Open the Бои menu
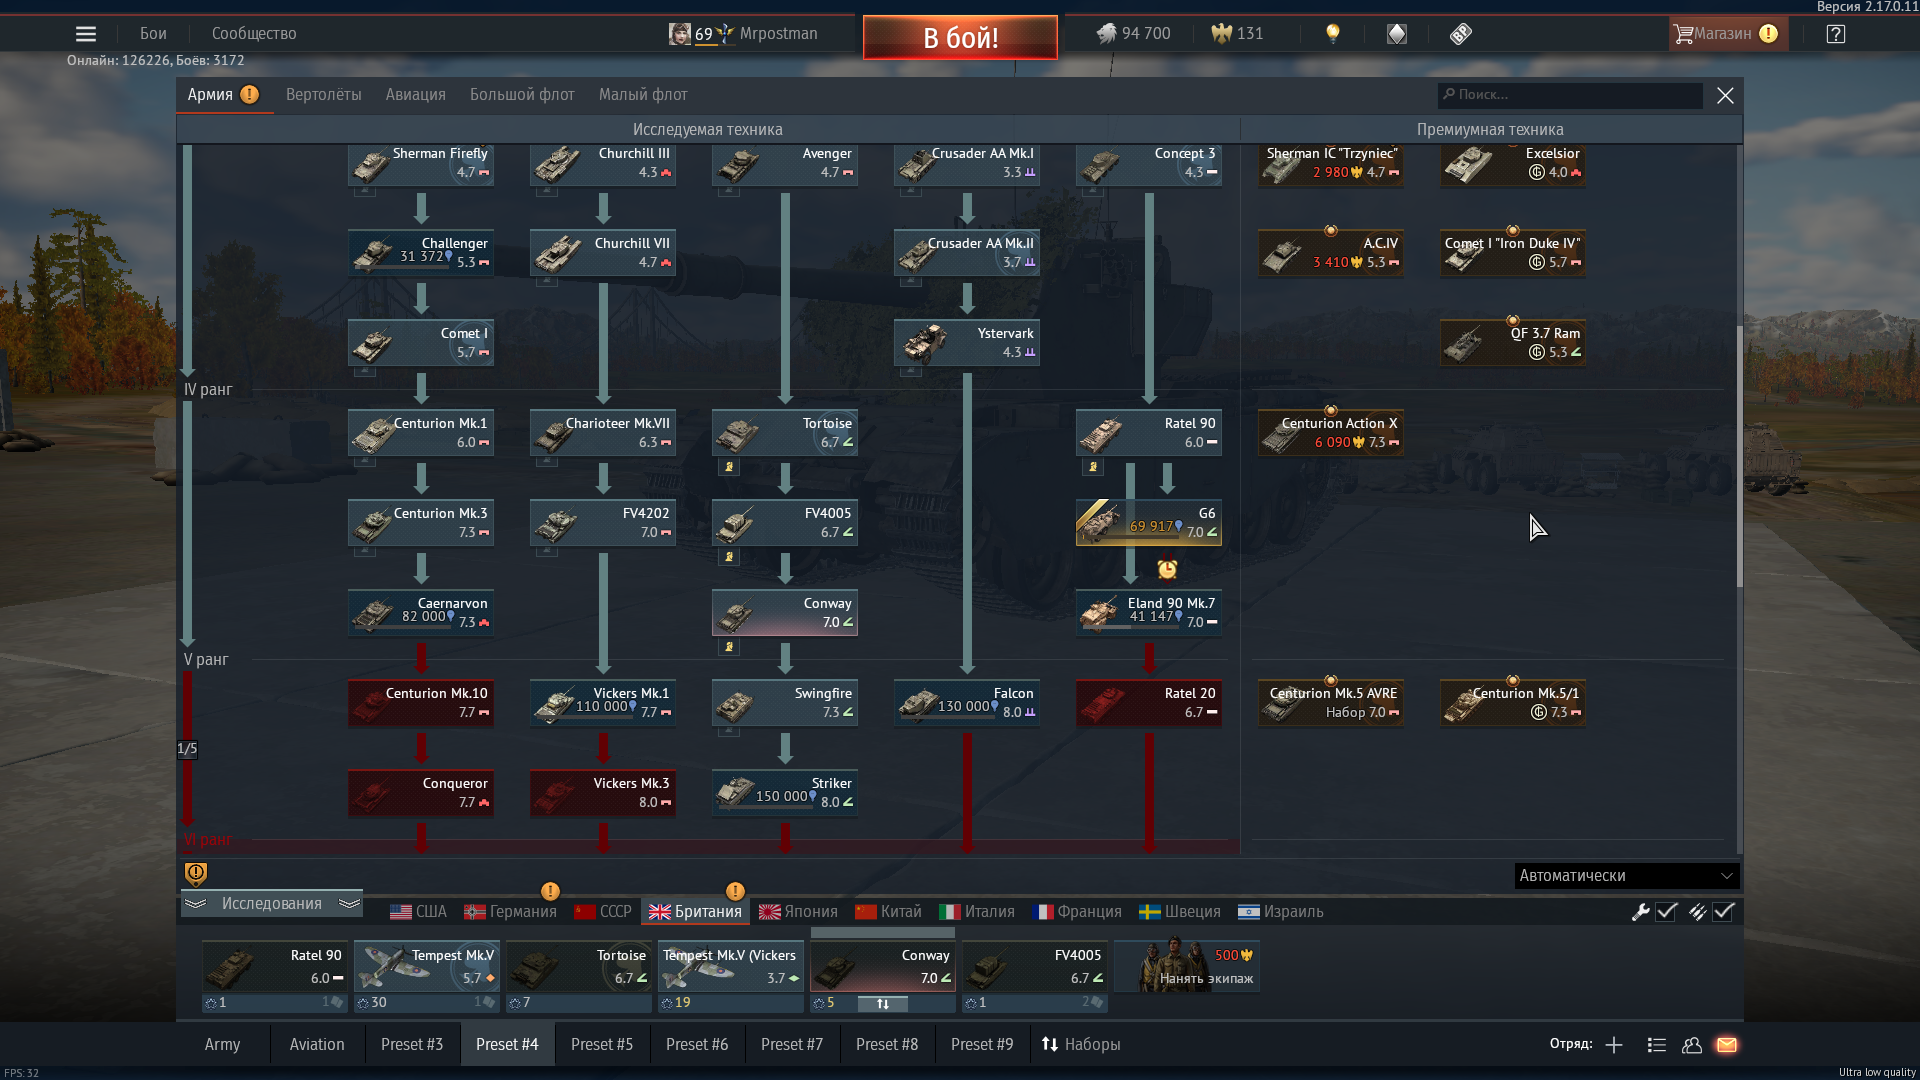Image resolution: width=1920 pixels, height=1080 pixels. coord(153,34)
